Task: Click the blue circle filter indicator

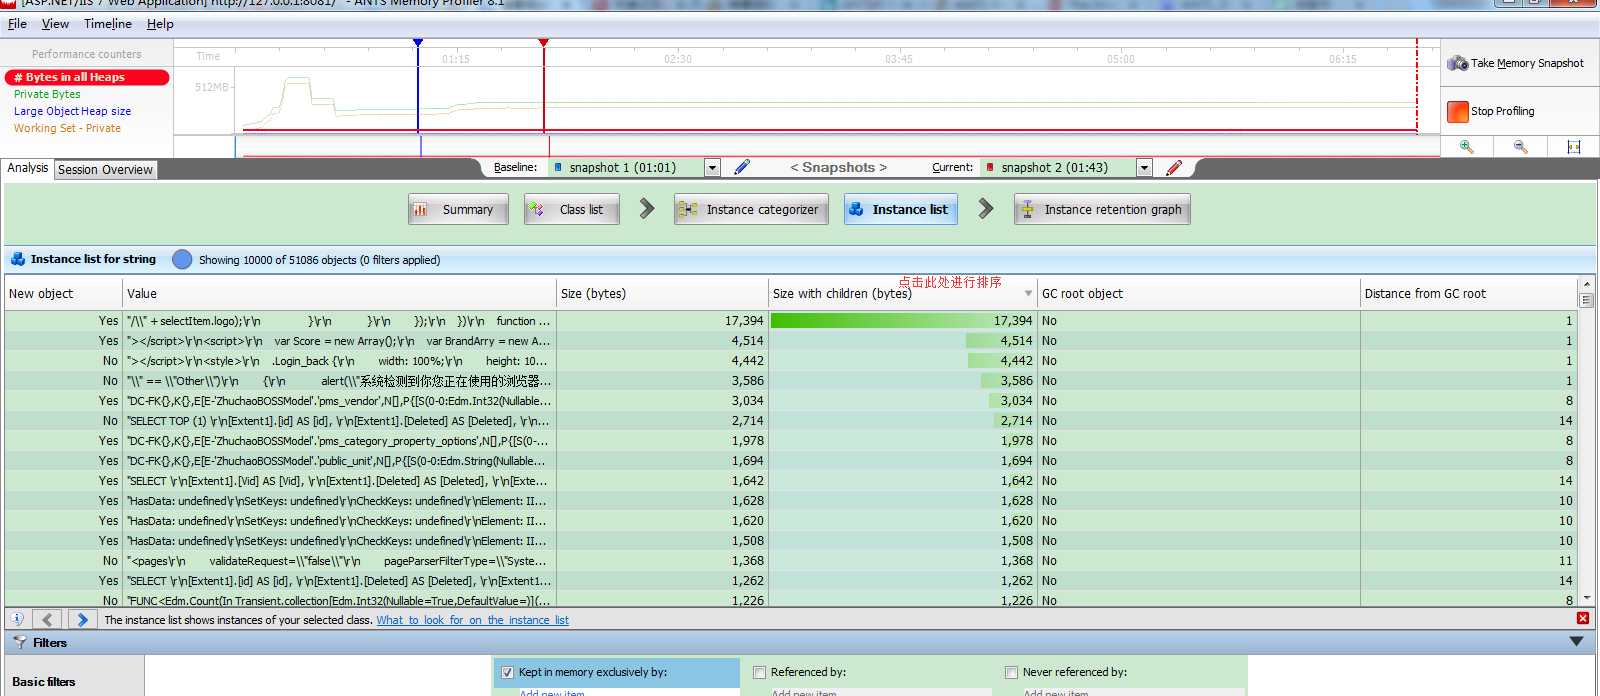Action: click(182, 259)
